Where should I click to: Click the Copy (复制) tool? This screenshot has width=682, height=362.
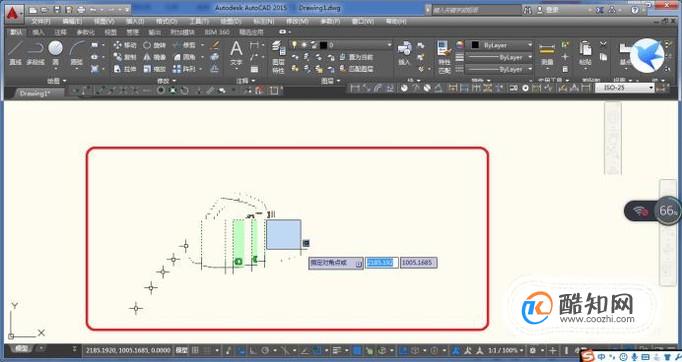tap(125, 57)
